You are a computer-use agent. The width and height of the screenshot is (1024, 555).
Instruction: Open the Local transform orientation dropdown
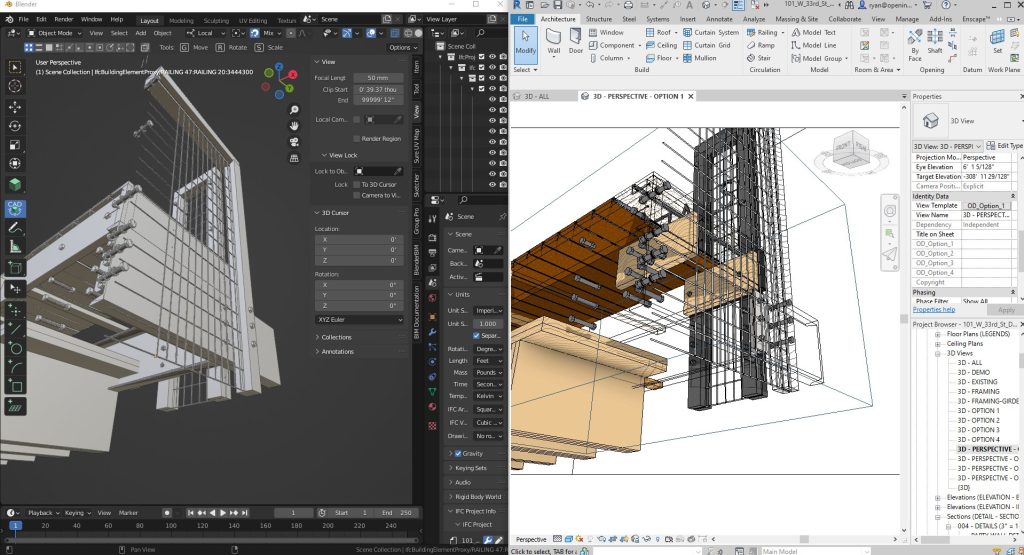click(x=204, y=33)
